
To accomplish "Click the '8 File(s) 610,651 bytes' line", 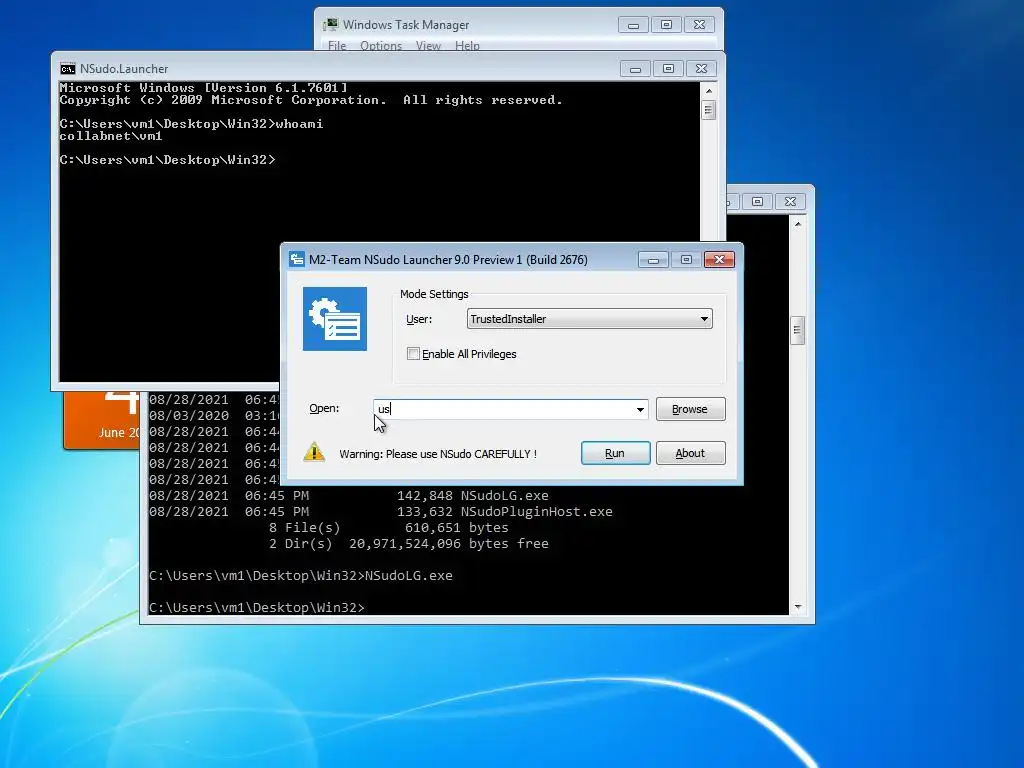I will coord(389,528).
